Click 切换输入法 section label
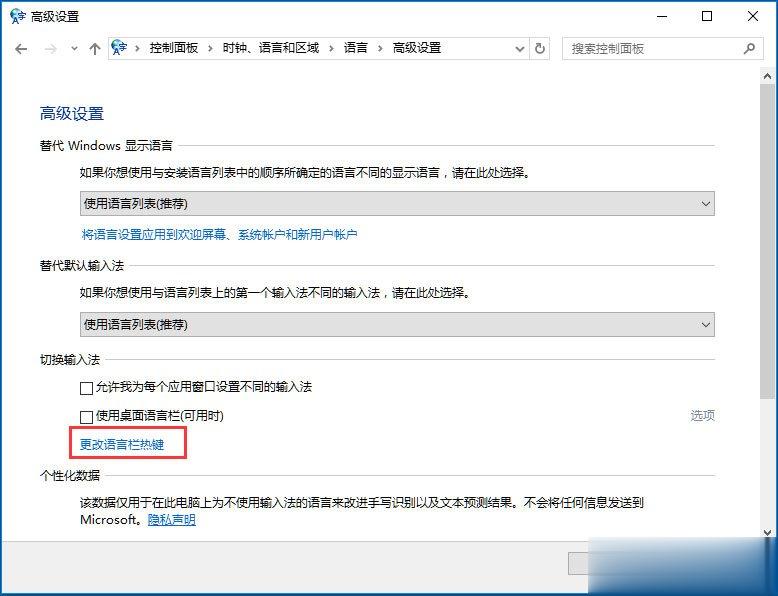This screenshot has width=778, height=596. pos(70,359)
